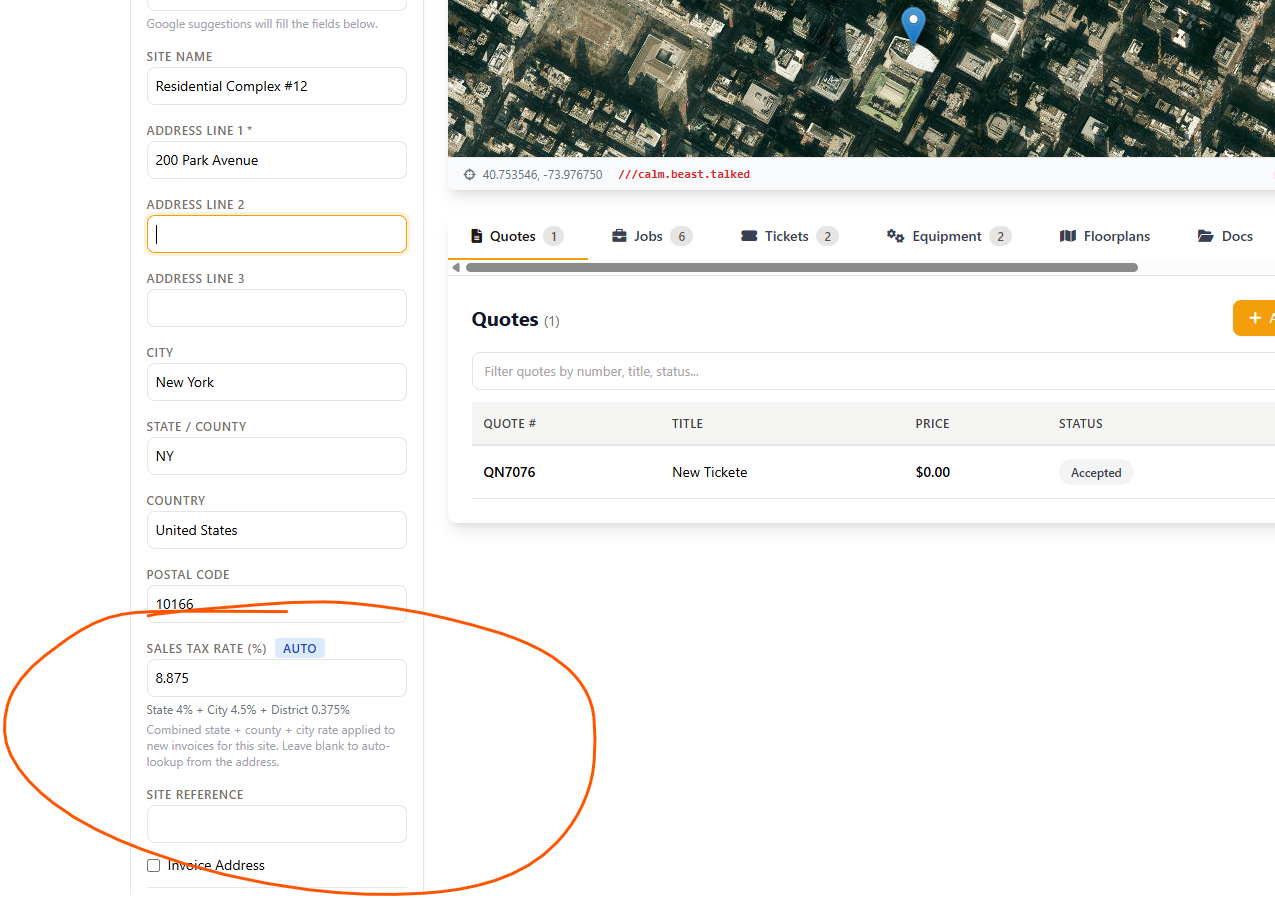1275x898 pixels.
Task: Click the Tickets tab ticket icon
Action: pyautogui.click(x=749, y=236)
